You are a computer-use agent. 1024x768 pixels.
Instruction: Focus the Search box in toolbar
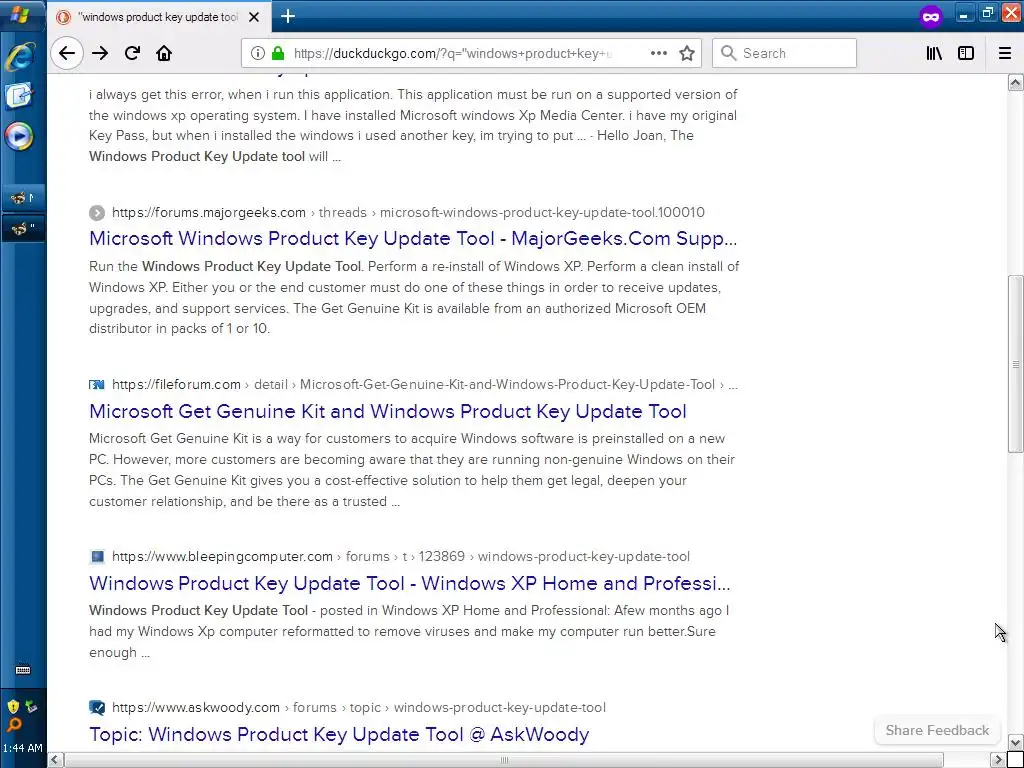pyautogui.click(x=784, y=53)
